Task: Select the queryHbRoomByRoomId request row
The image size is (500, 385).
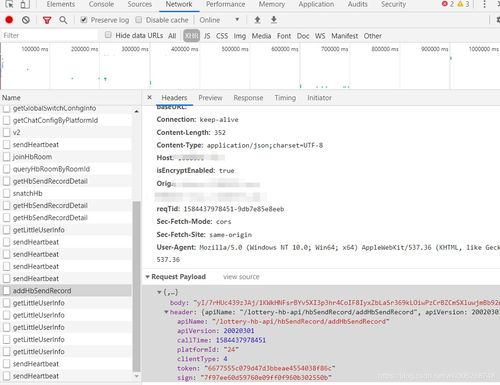Action: (67, 169)
